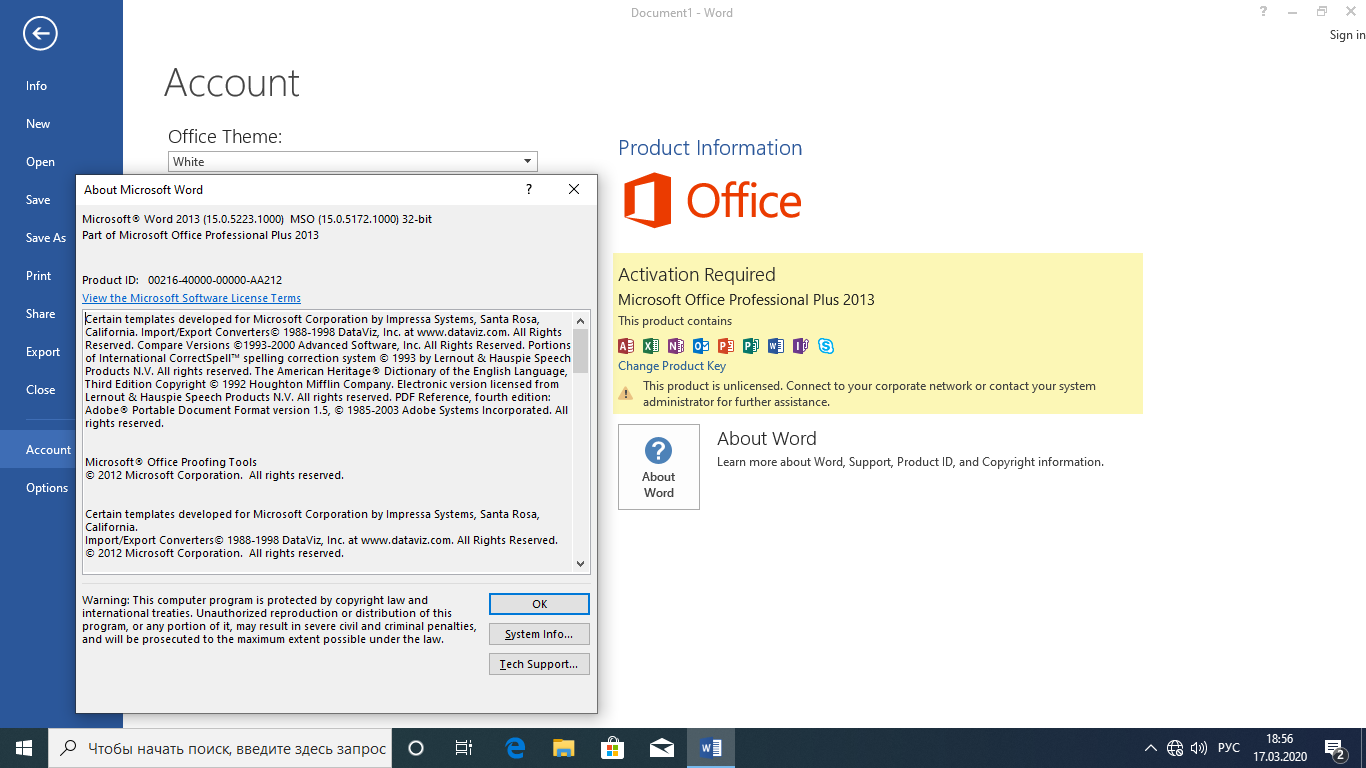The image size is (1366, 768).
Task: Click the System Info button
Action: pos(539,634)
